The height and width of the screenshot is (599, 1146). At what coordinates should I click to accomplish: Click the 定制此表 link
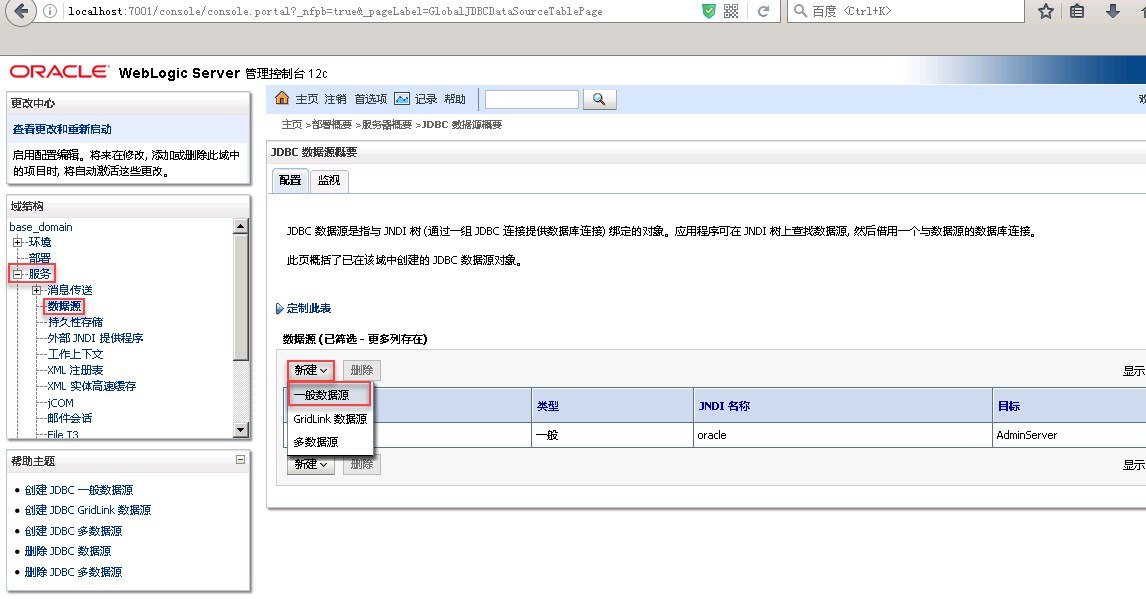coord(308,308)
